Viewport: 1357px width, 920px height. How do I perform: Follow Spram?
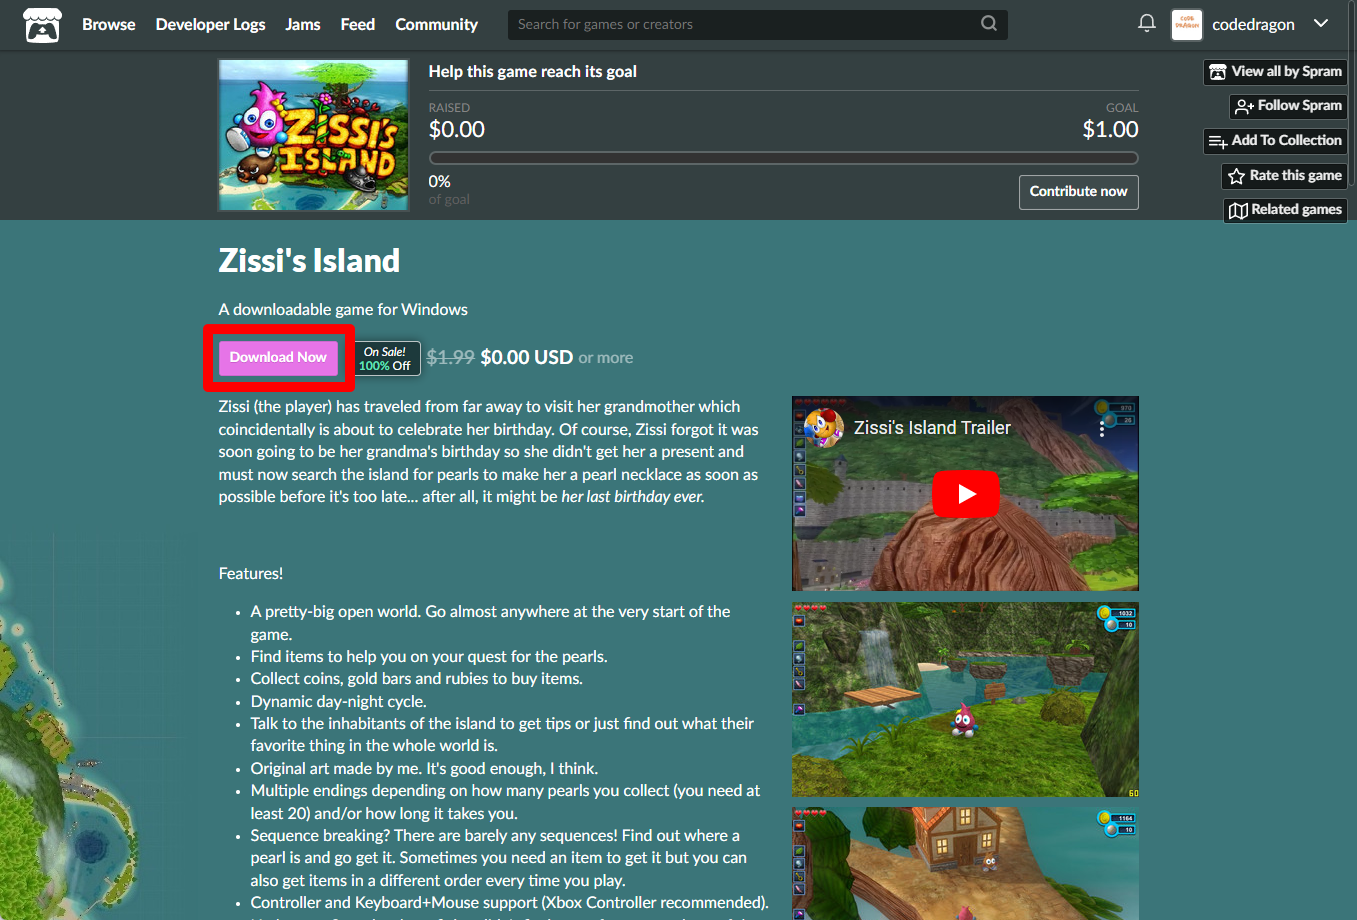click(x=1288, y=106)
